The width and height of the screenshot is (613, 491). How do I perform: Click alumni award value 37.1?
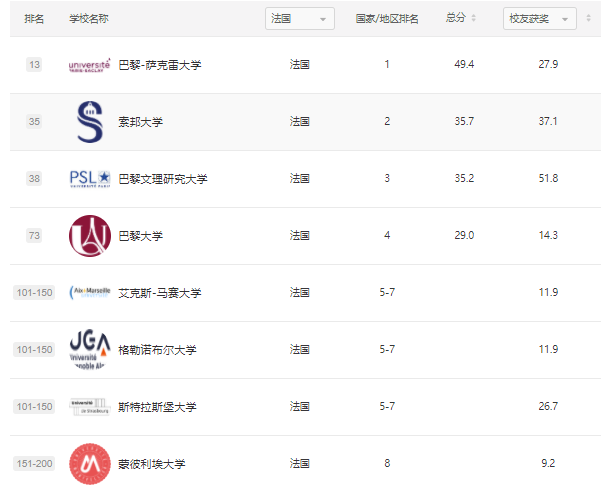[548, 122]
